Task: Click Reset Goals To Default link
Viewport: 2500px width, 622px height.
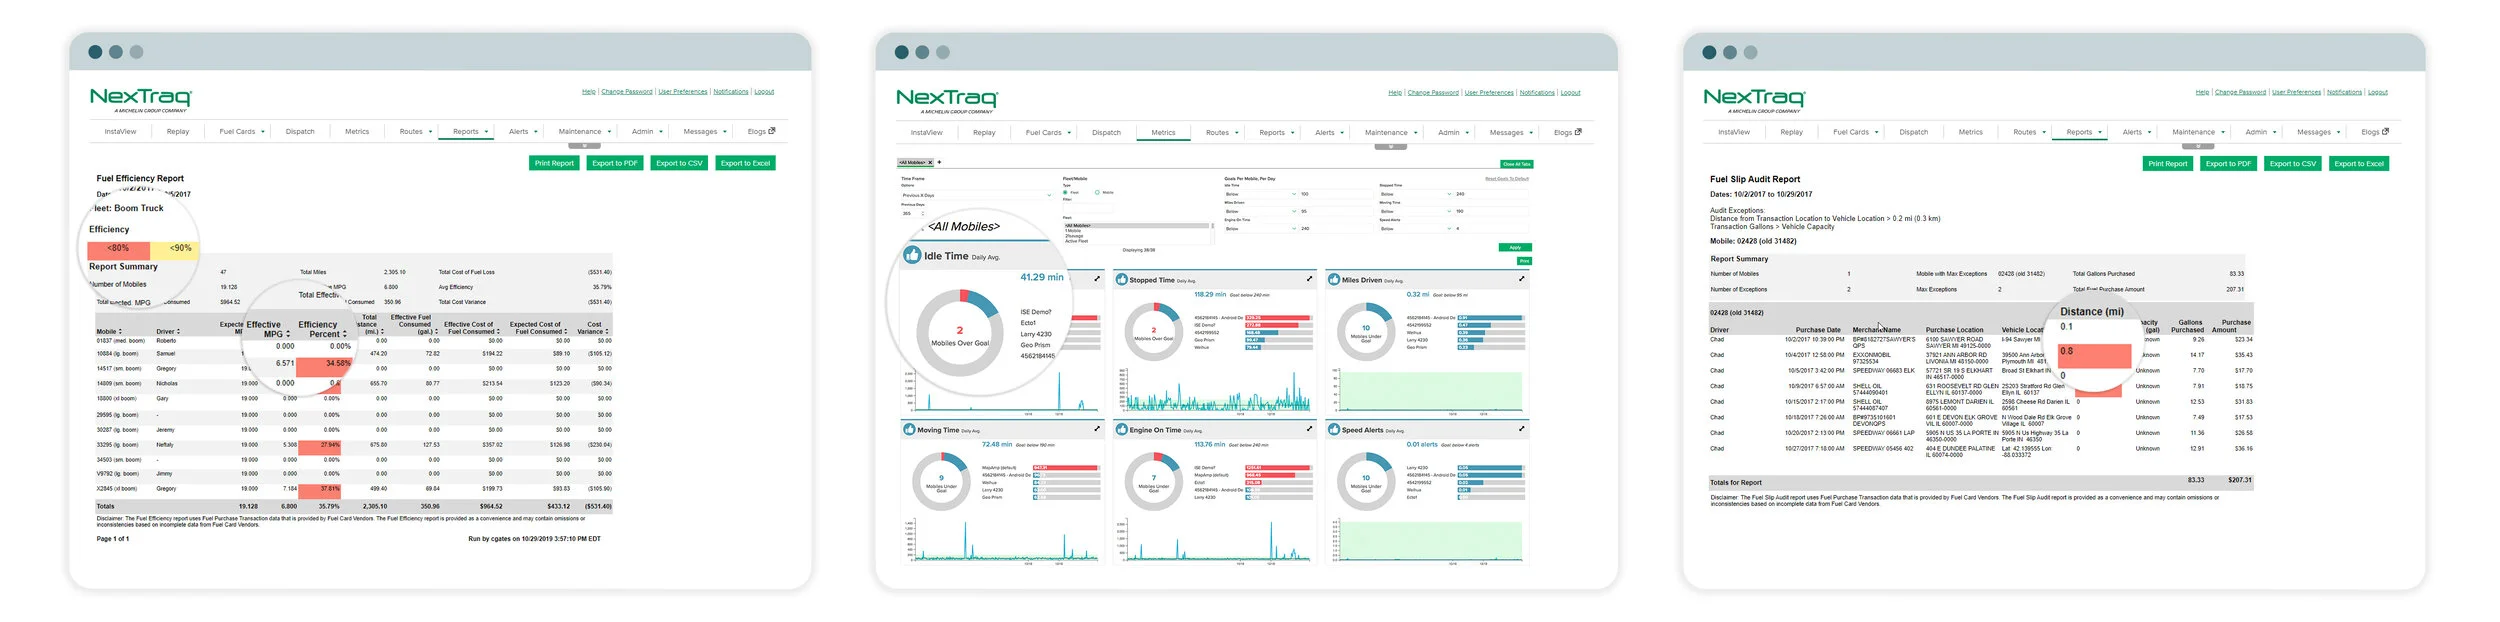Action: tap(1506, 178)
